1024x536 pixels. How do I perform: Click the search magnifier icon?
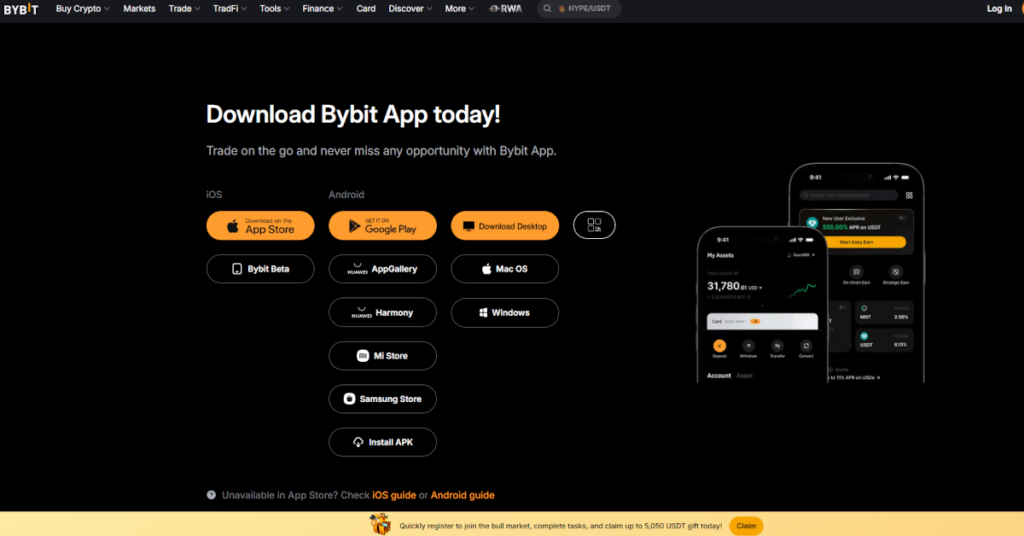tap(547, 8)
